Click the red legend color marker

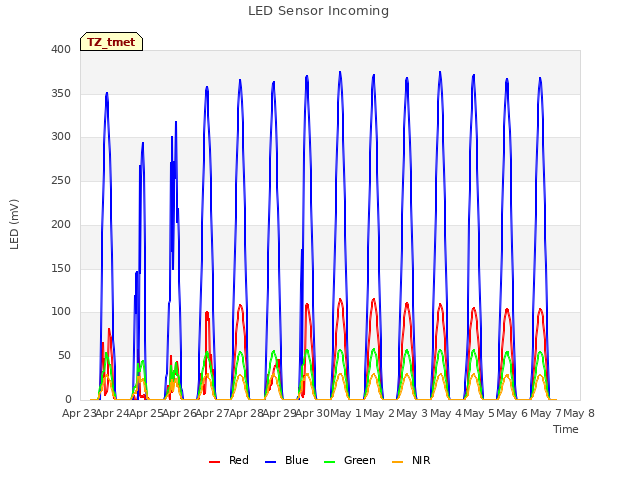[215, 462]
